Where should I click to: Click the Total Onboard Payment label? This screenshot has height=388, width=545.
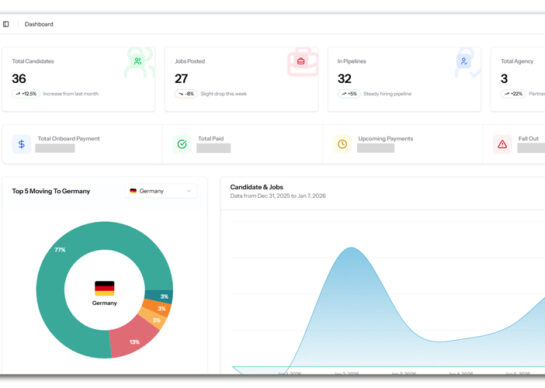(x=69, y=139)
